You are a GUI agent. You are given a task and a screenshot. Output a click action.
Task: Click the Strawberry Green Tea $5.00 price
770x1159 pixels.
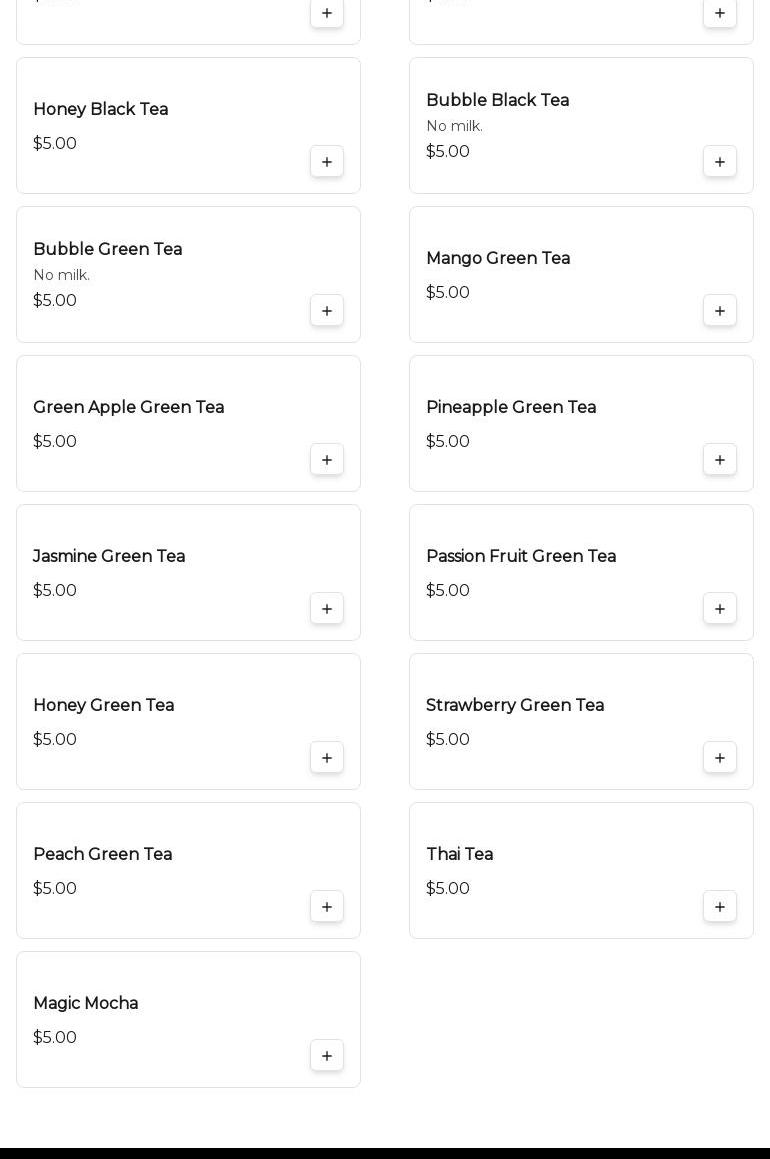click(x=448, y=740)
